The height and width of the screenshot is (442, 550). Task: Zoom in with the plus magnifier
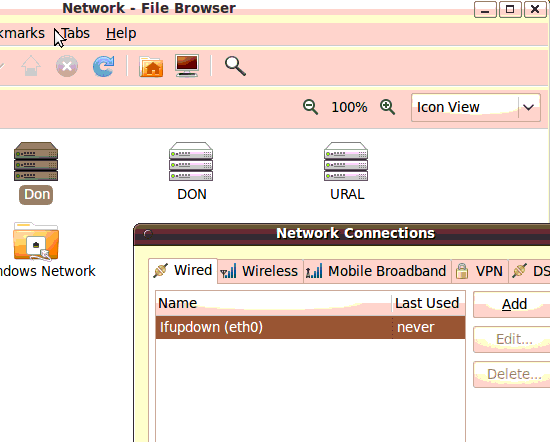coord(388,107)
